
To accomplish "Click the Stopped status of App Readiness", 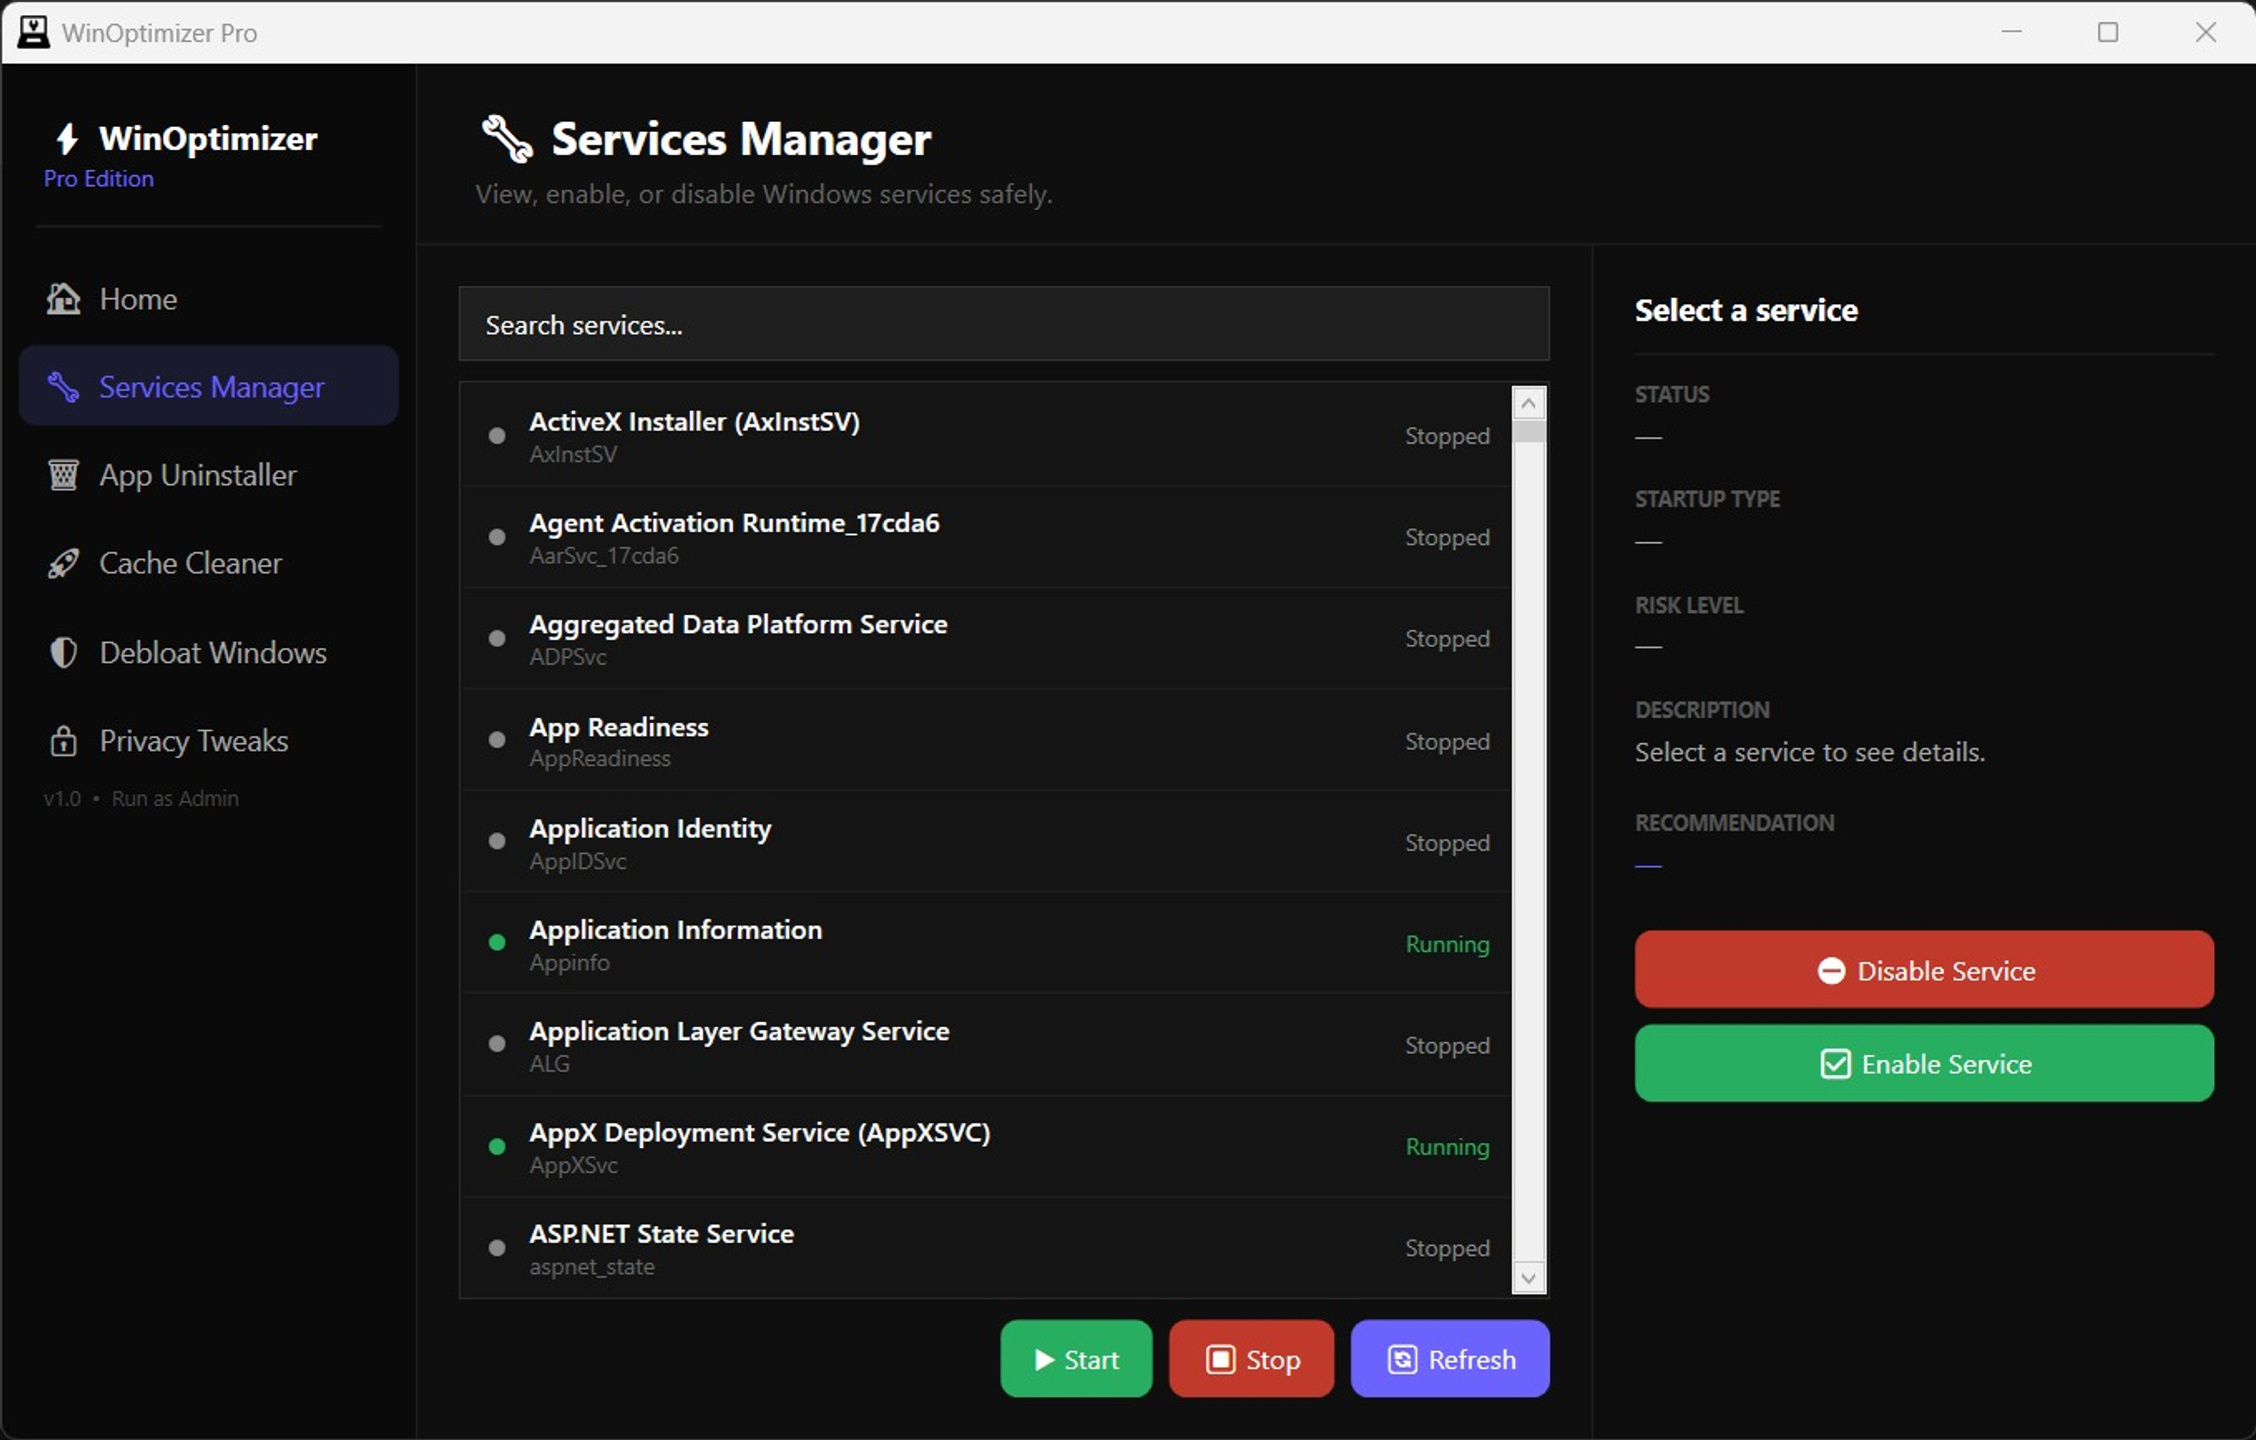I will pos(1447,741).
